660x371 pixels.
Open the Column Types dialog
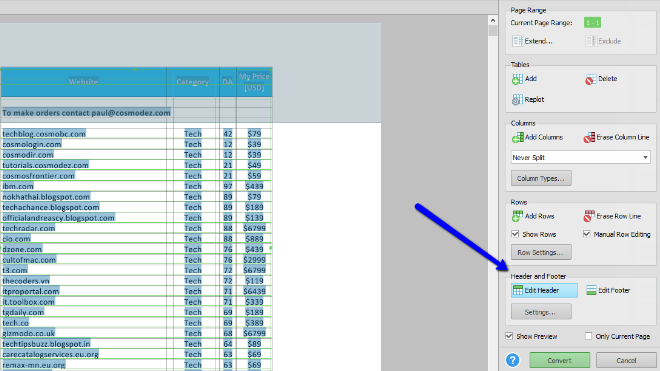pyautogui.click(x=541, y=178)
